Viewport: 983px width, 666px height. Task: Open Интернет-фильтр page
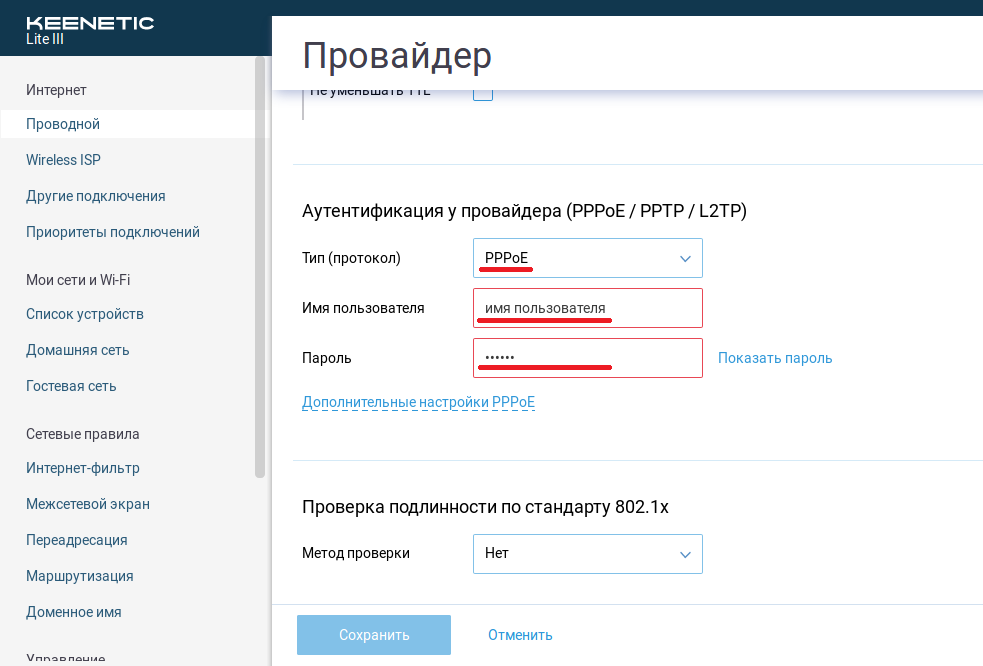click(83, 468)
